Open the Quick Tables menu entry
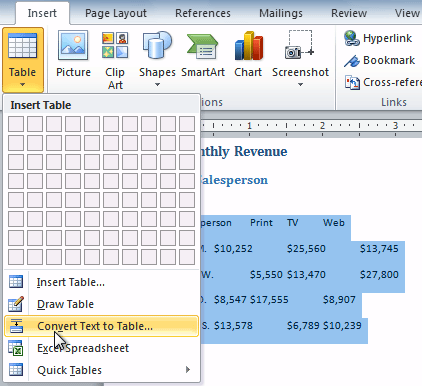This screenshot has height=386, width=422. coord(102,370)
